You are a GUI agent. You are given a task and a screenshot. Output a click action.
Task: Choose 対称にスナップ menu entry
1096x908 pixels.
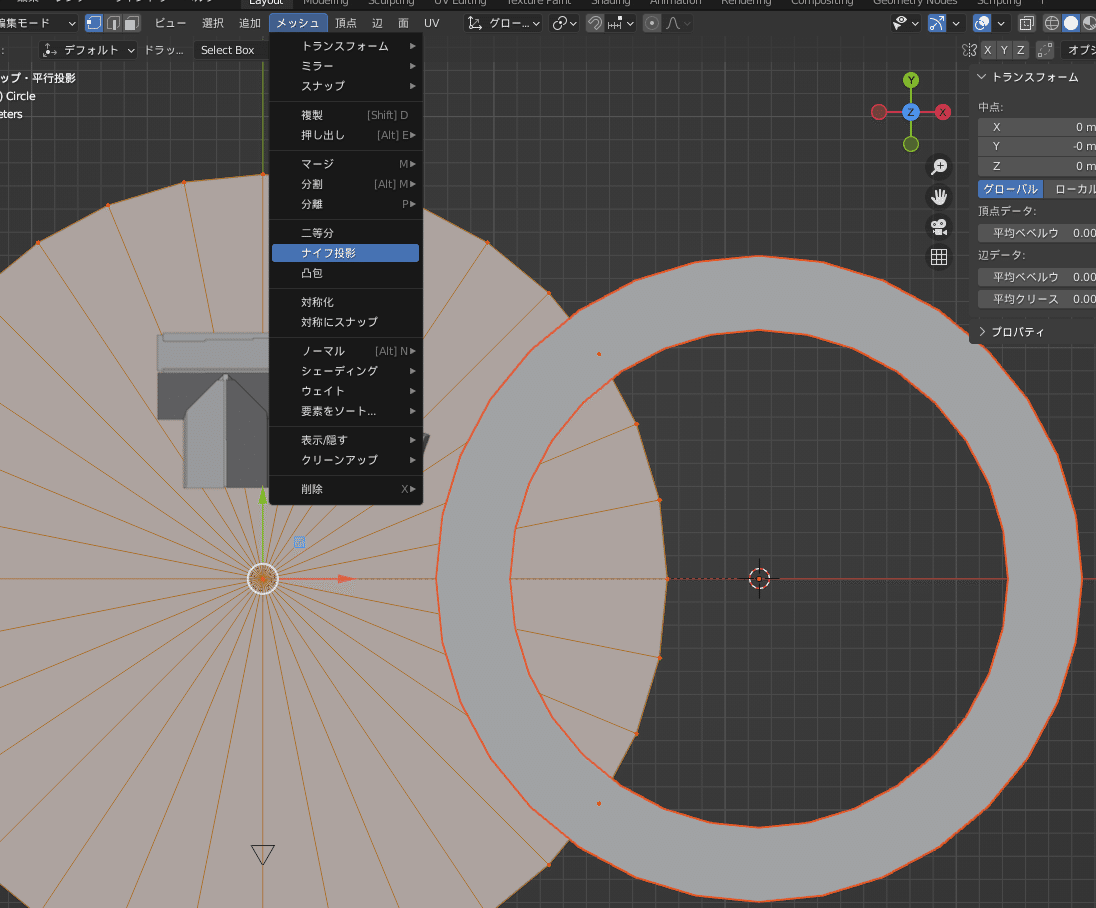tap(346, 322)
